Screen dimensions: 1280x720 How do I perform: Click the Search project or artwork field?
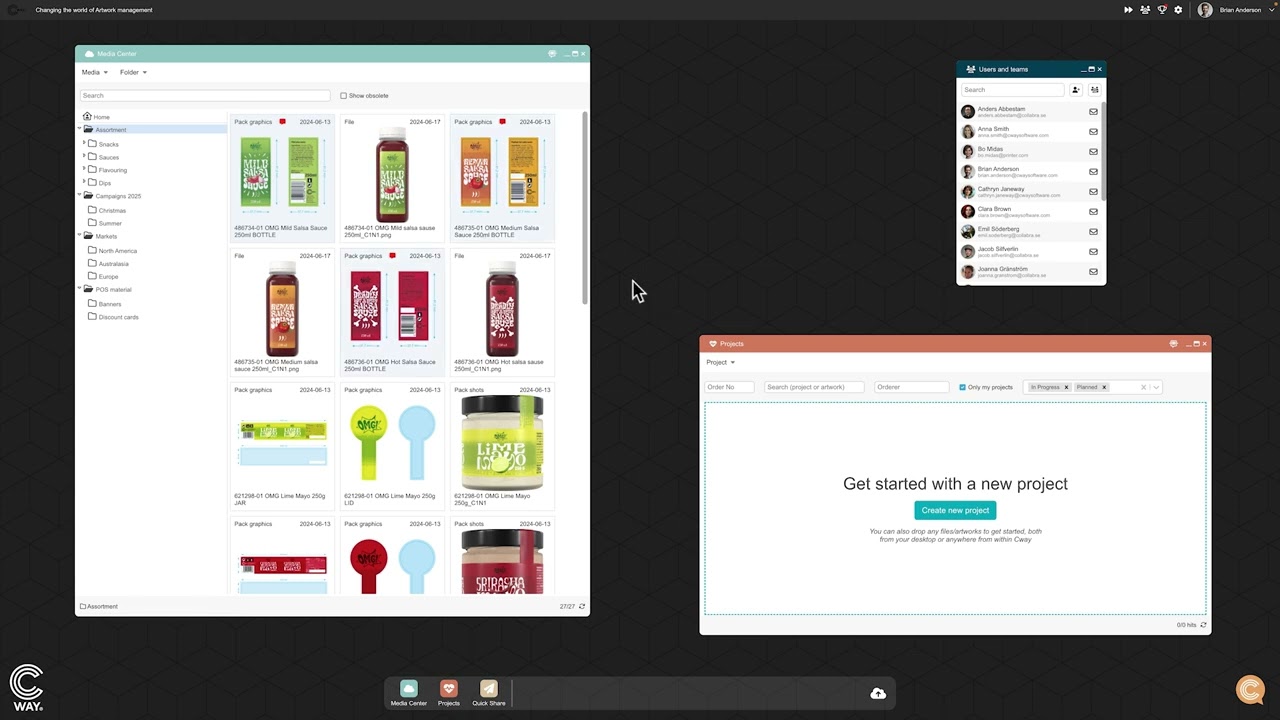coord(814,387)
